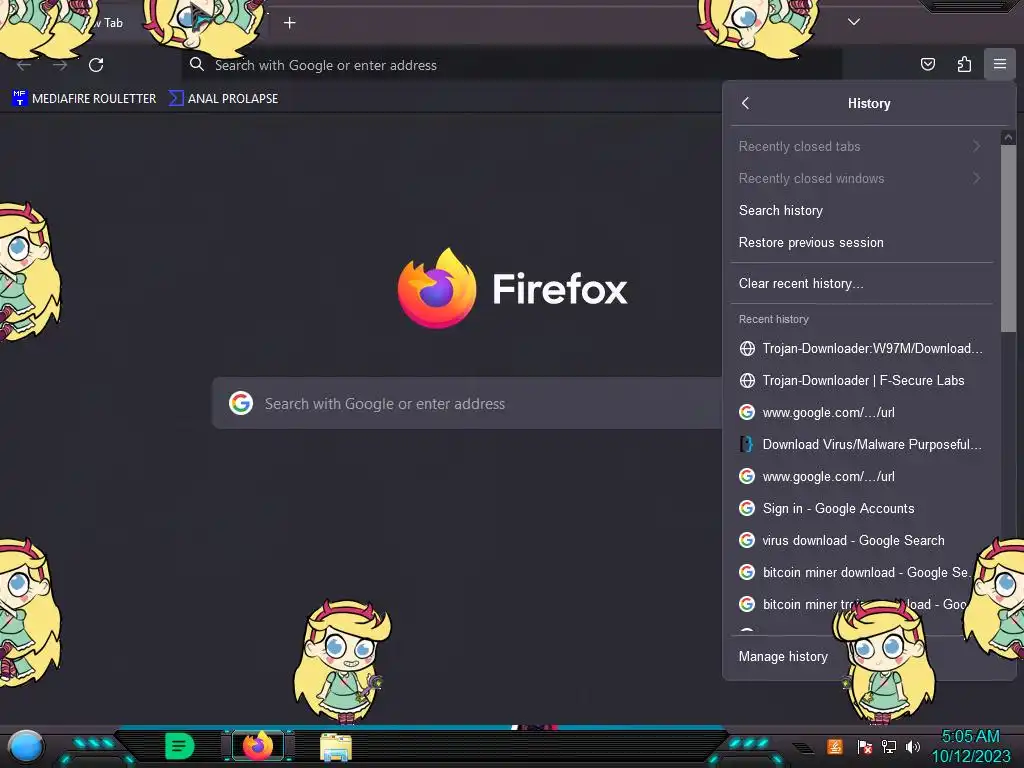Go back from History panel
1024x768 pixels.
[746, 103]
